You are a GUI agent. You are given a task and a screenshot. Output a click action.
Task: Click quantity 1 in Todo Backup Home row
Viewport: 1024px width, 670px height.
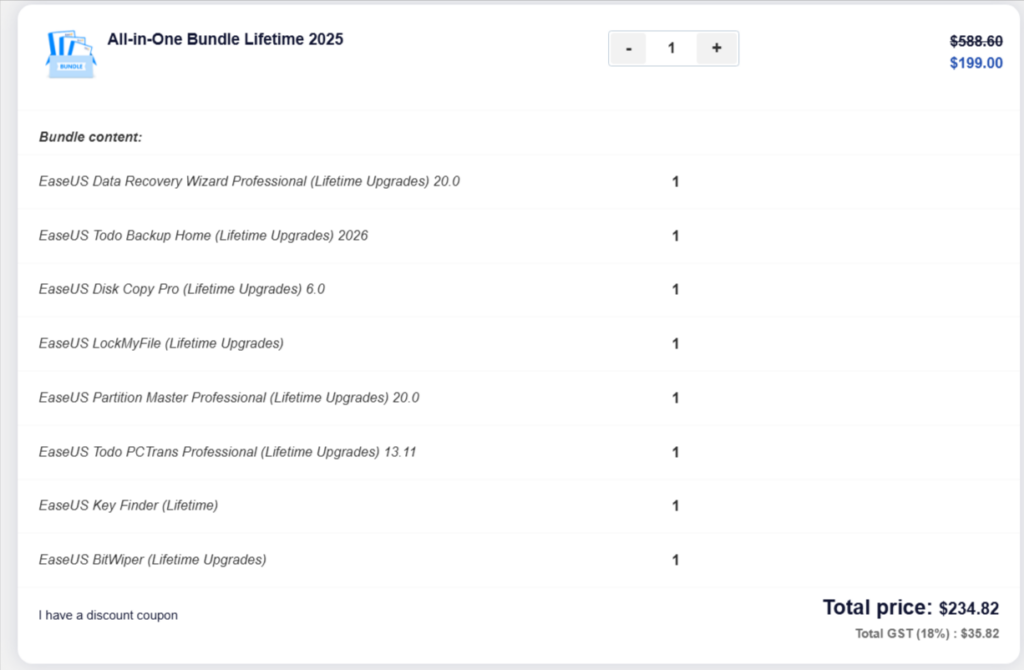coord(675,236)
